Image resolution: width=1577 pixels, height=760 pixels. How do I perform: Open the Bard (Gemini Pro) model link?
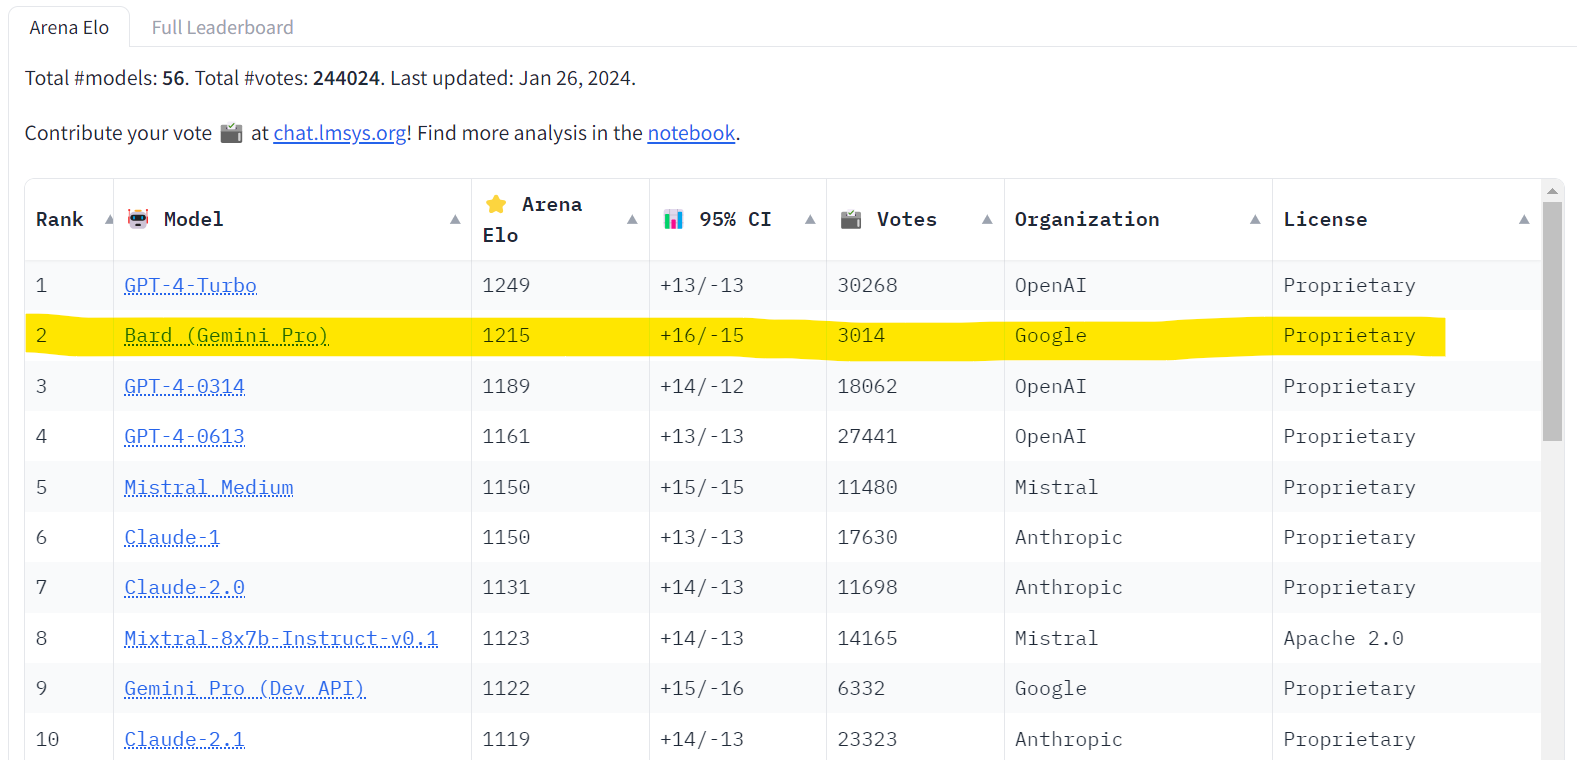[x=226, y=336]
